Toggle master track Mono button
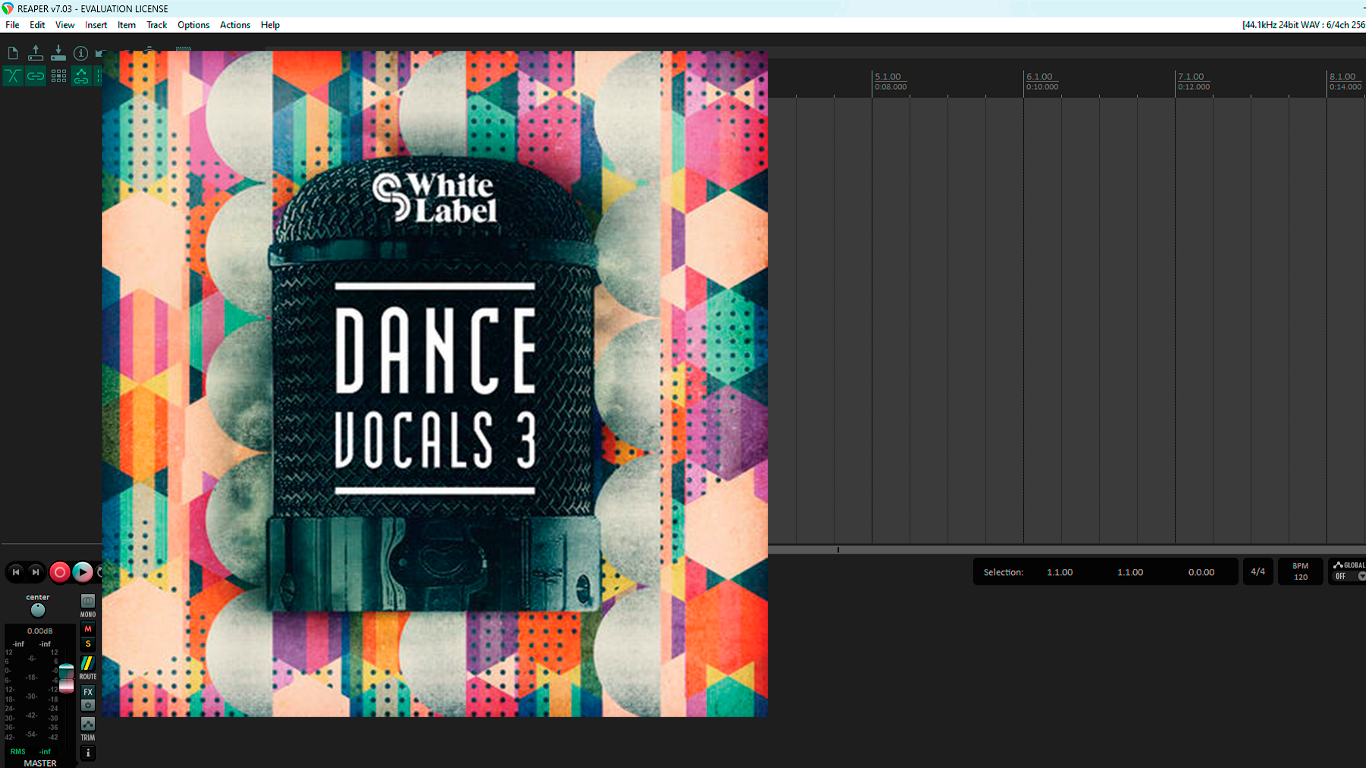The width and height of the screenshot is (1366, 768). pos(88,601)
